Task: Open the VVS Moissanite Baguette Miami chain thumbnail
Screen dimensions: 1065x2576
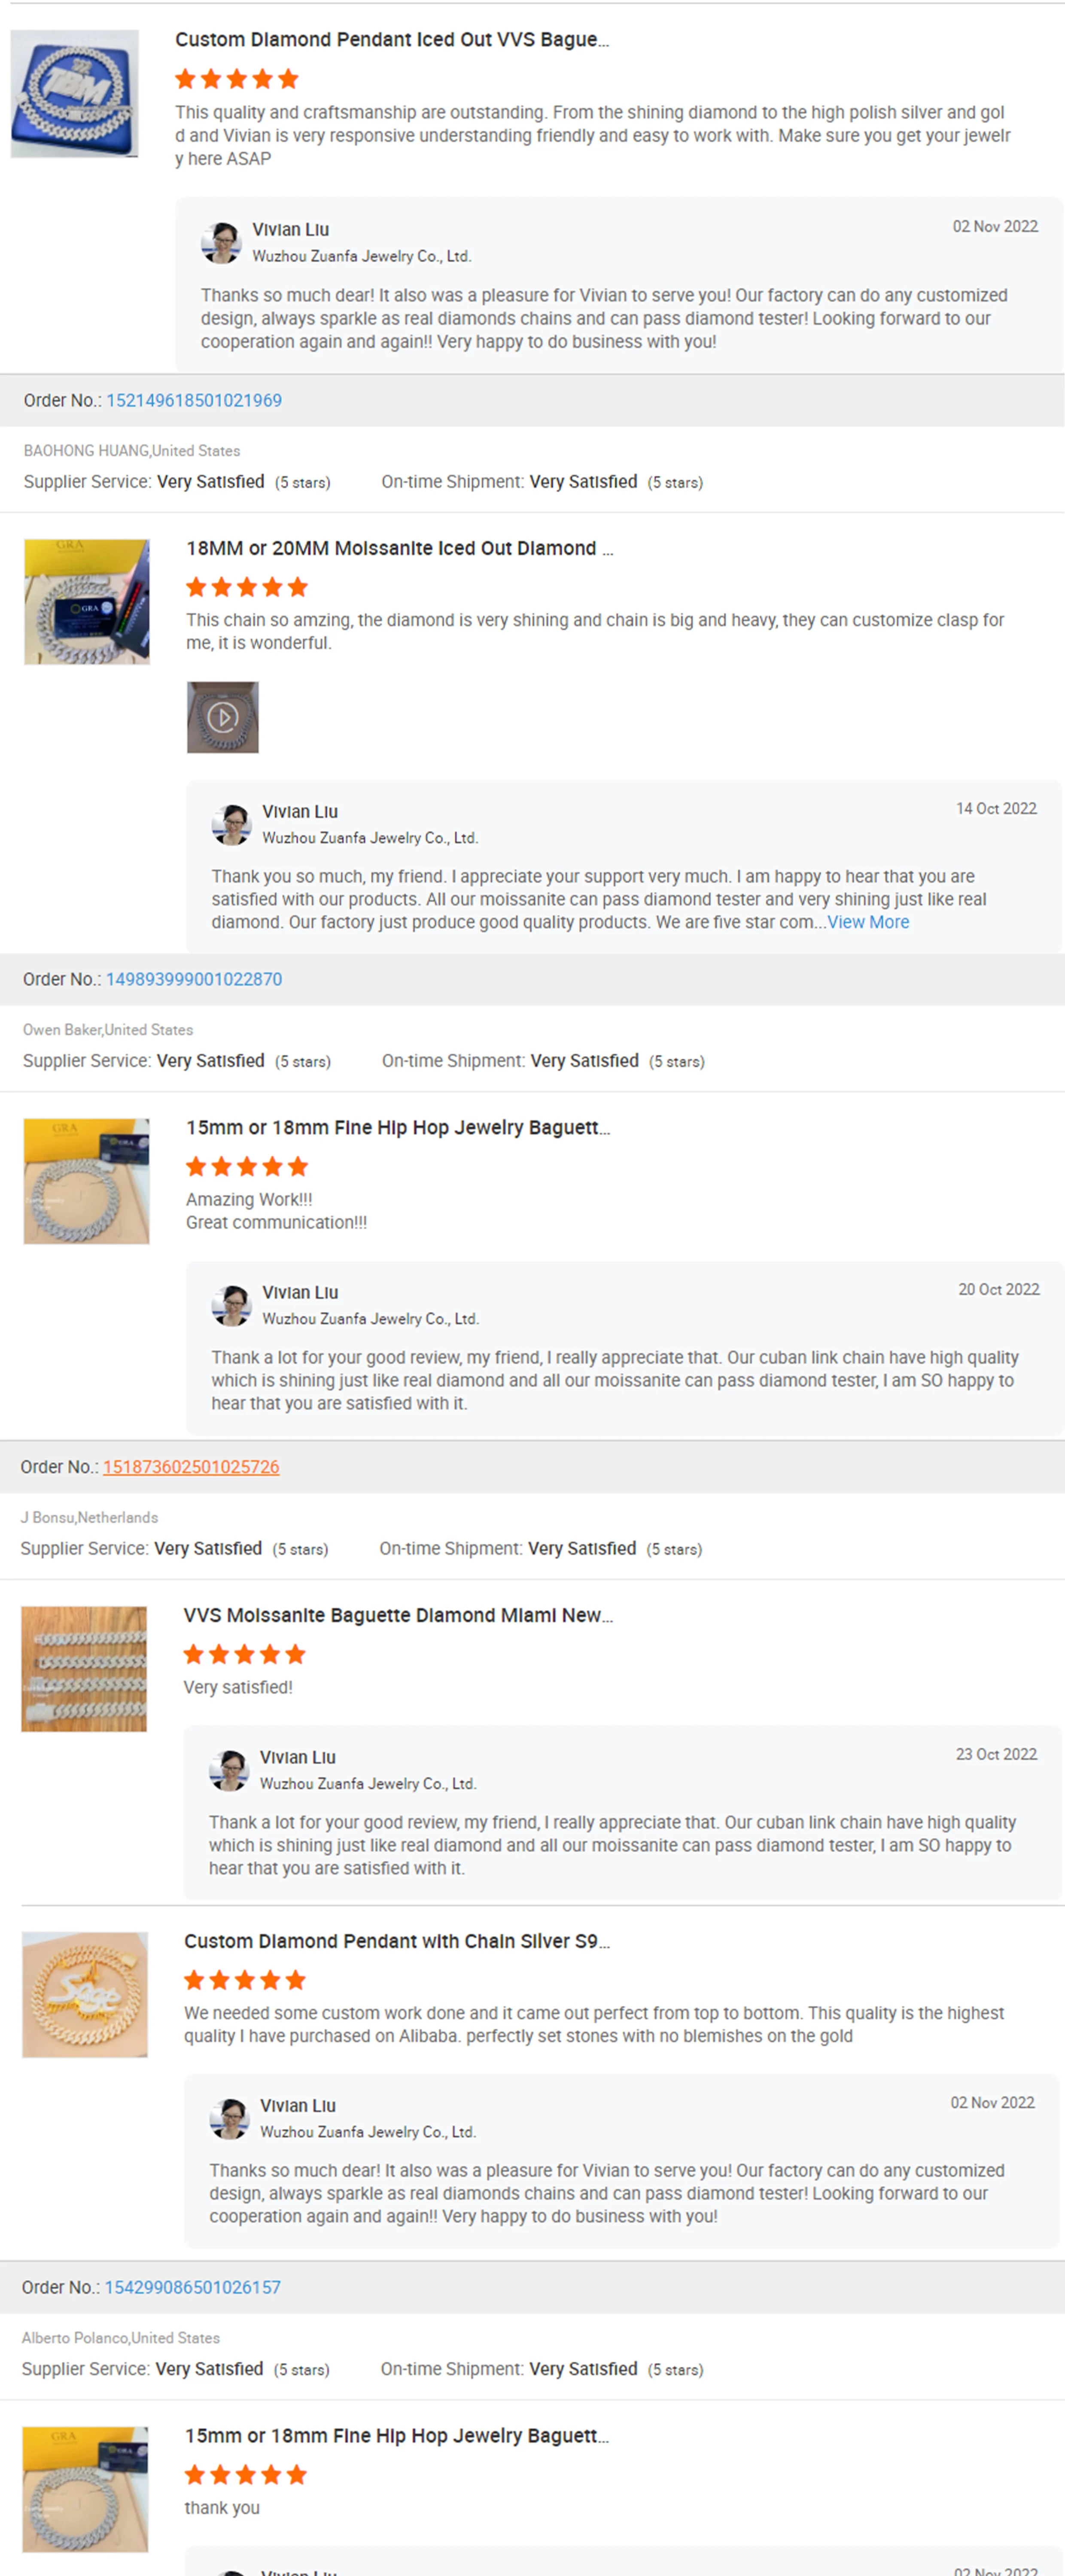Action: click(x=84, y=1669)
